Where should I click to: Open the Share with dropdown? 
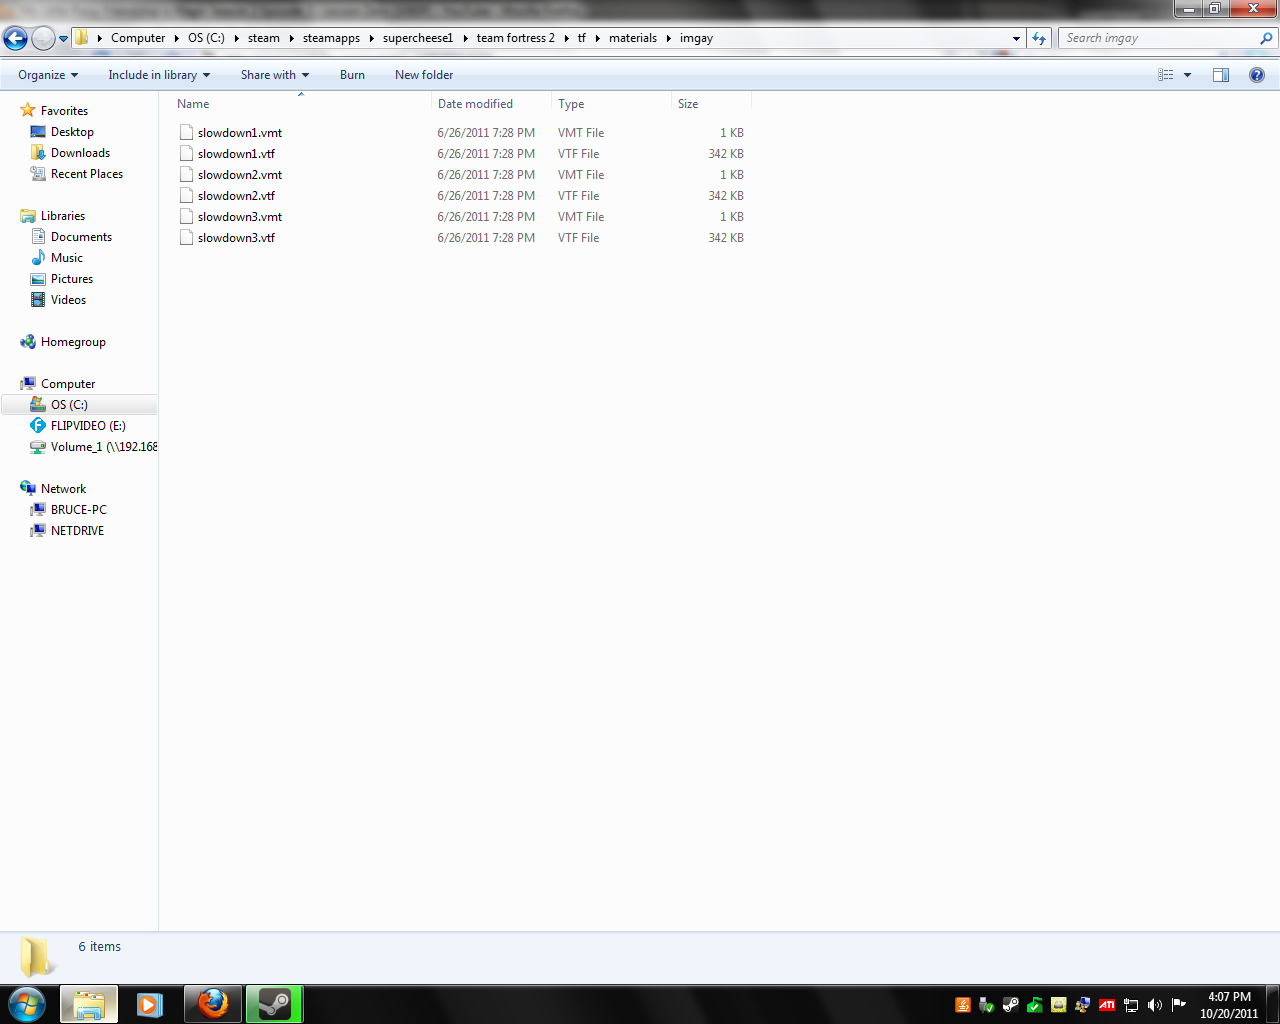274,75
